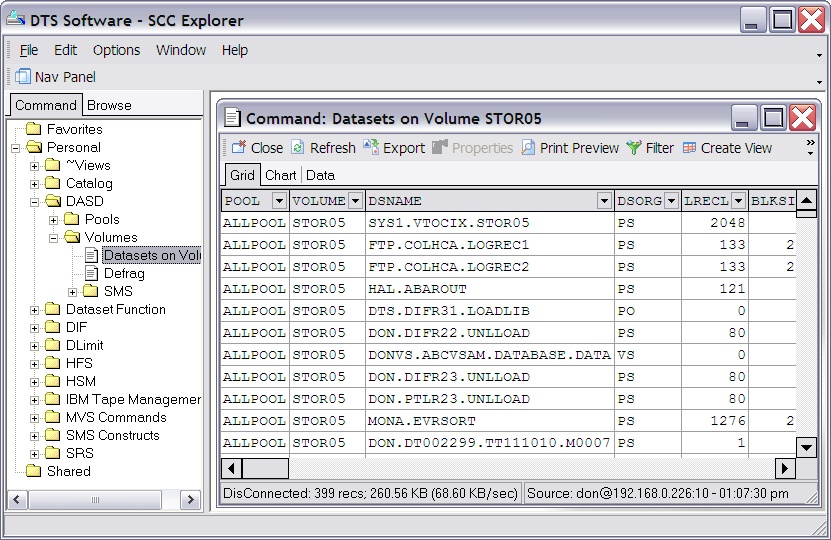Screen dimensions: 831x540
Task: Select the HAL.ABAROUT dataset cell
Action: [489, 289]
